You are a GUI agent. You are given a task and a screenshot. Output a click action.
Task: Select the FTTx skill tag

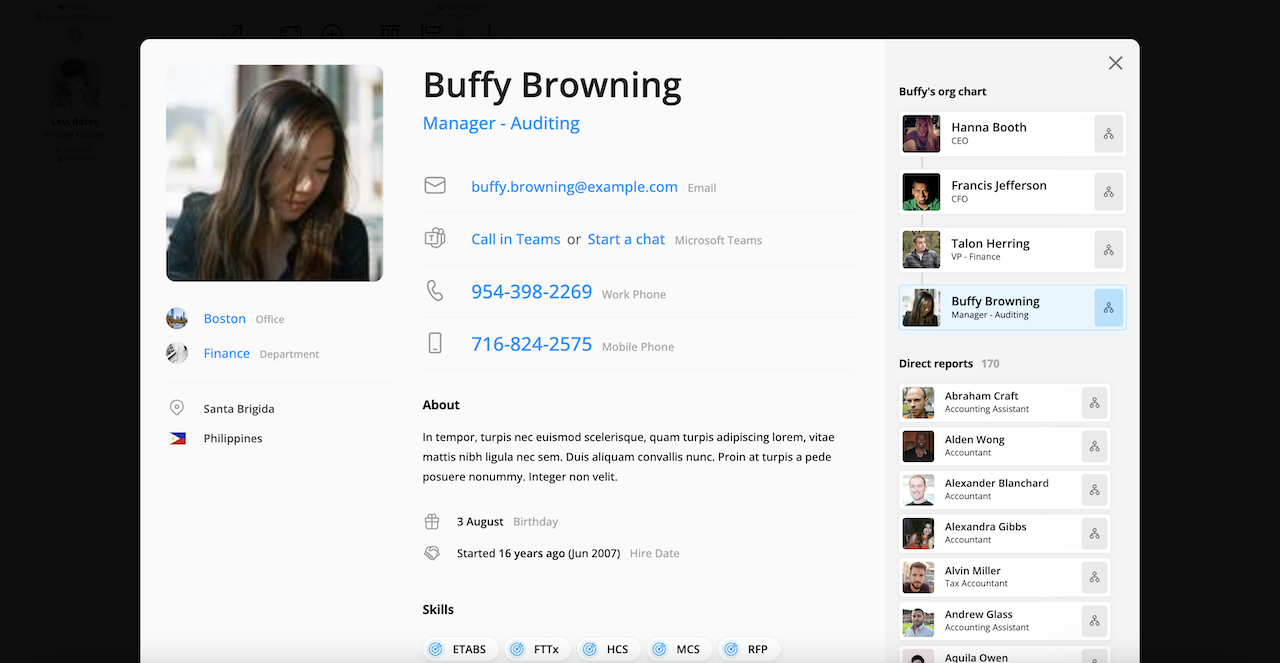pyautogui.click(x=536, y=649)
